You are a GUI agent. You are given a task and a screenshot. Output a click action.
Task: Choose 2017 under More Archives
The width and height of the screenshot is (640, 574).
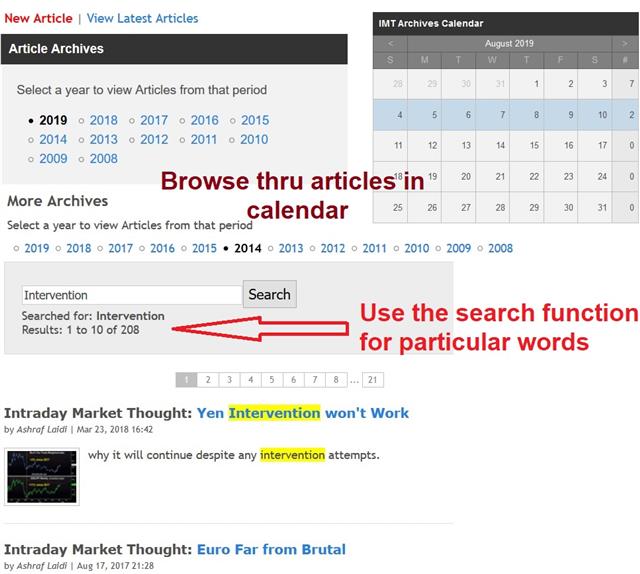click(x=120, y=248)
